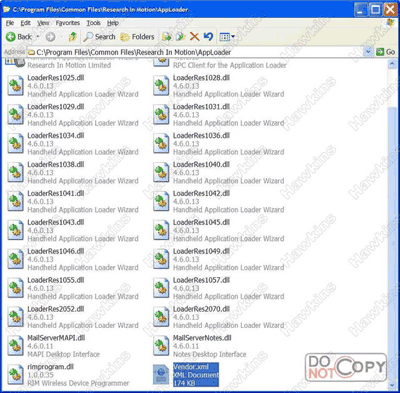This screenshot has width=400, height=393.
Task: Open the Back history dropdown arrow
Action: (38, 37)
